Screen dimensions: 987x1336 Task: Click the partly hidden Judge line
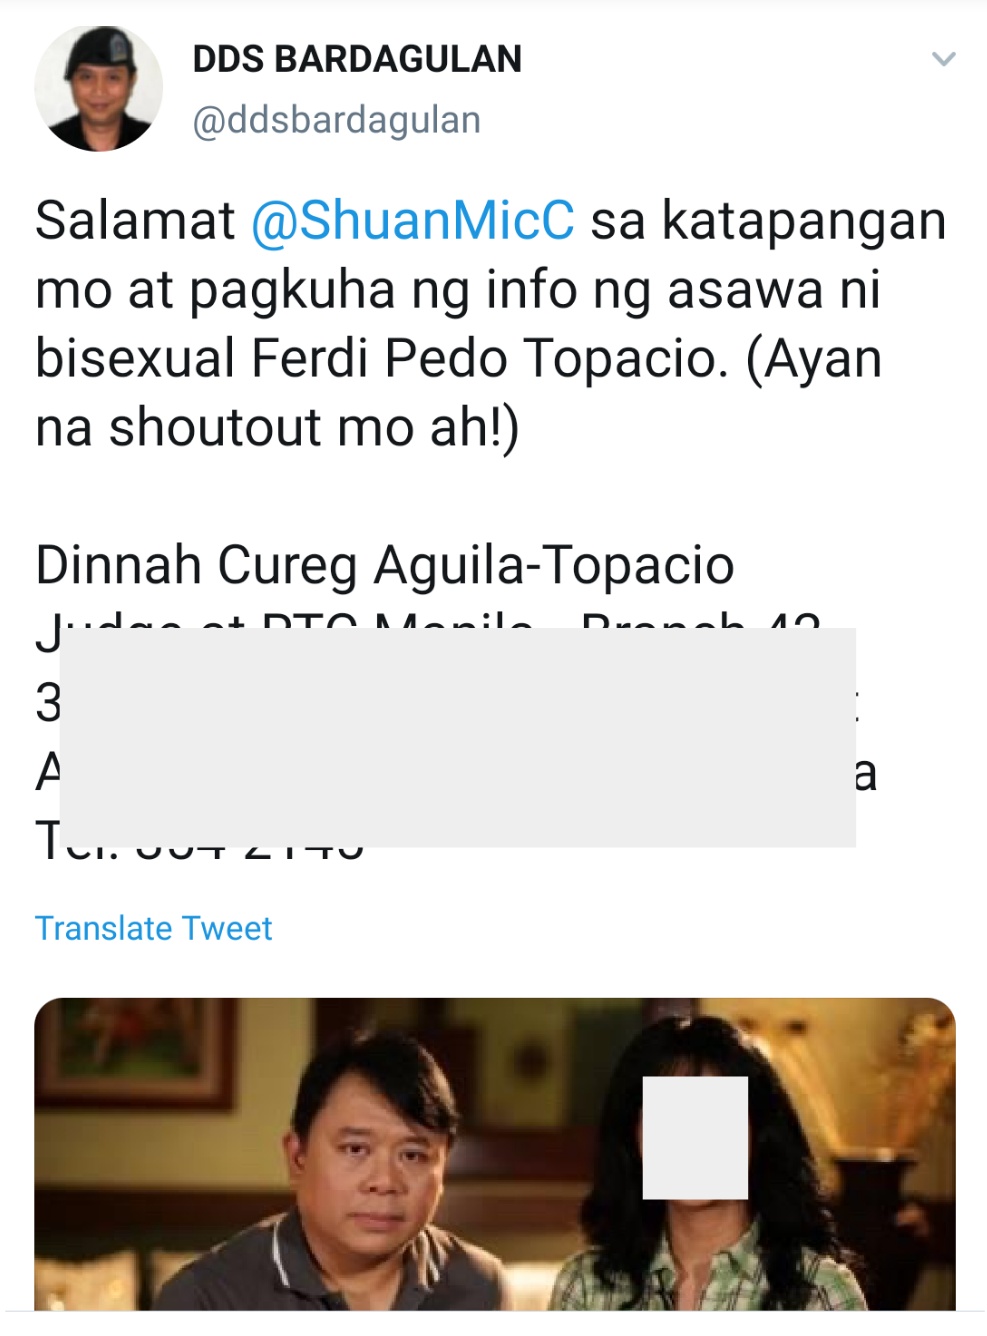click(x=428, y=630)
